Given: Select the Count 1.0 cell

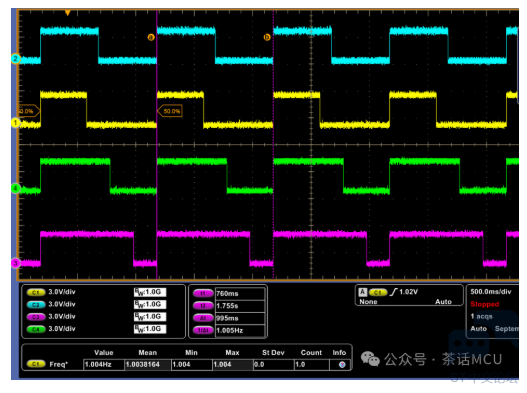Looking at the screenshot, I should (312, 364).
